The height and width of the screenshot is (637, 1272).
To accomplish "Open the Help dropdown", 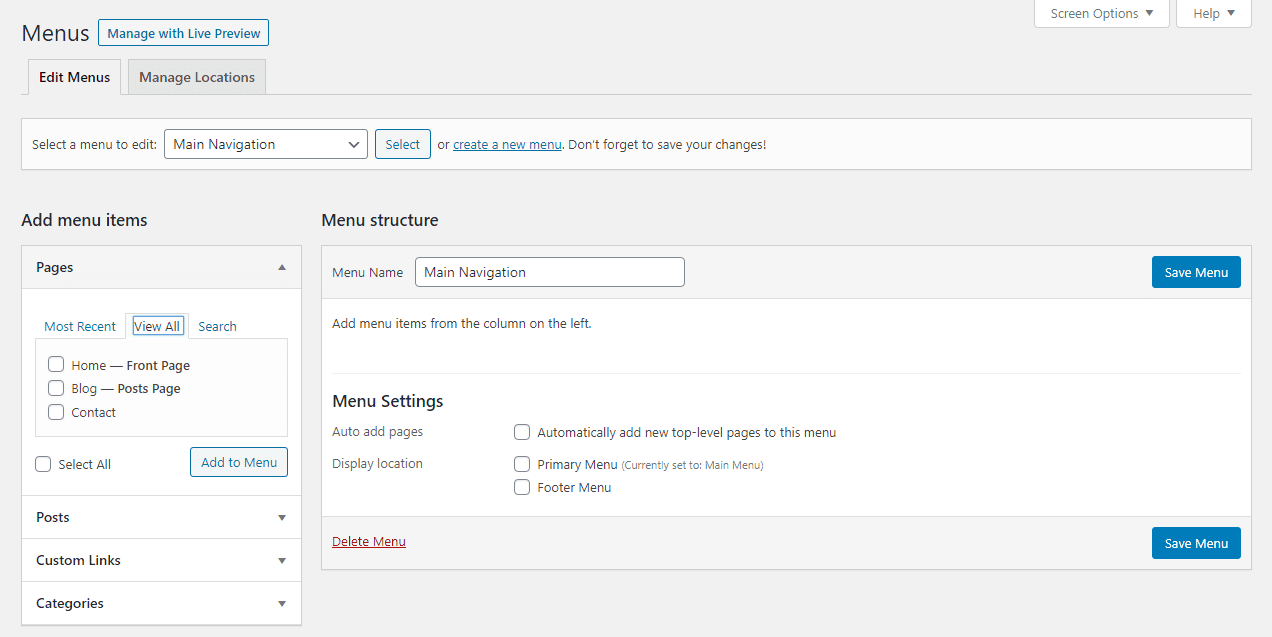I will click(x=1214, y=13).
